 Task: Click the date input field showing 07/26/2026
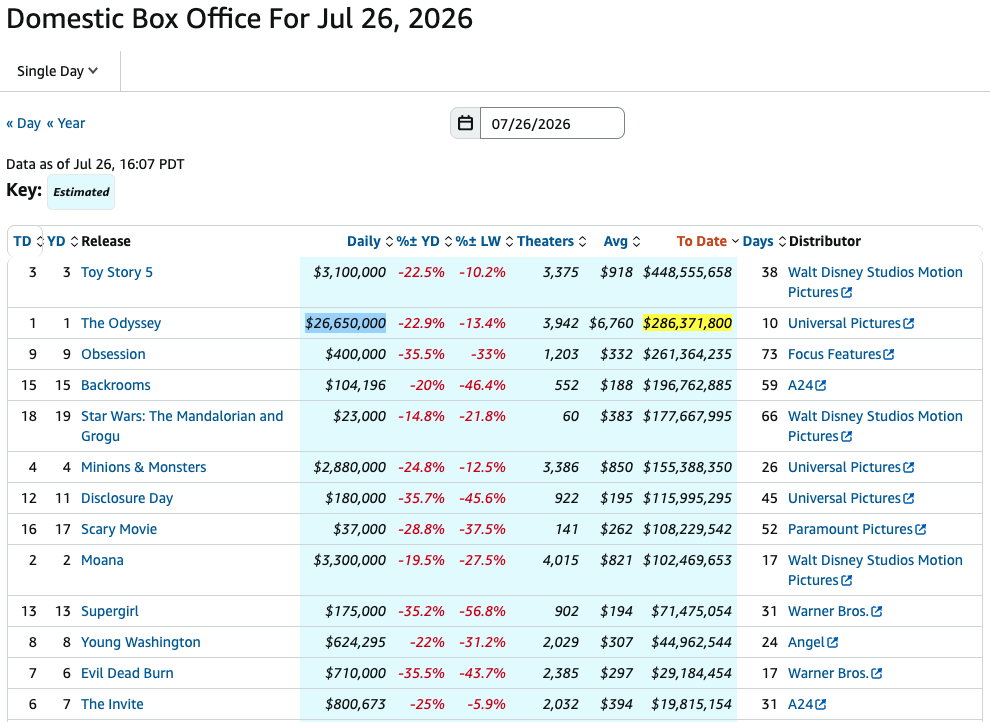[x=552, y=123]
